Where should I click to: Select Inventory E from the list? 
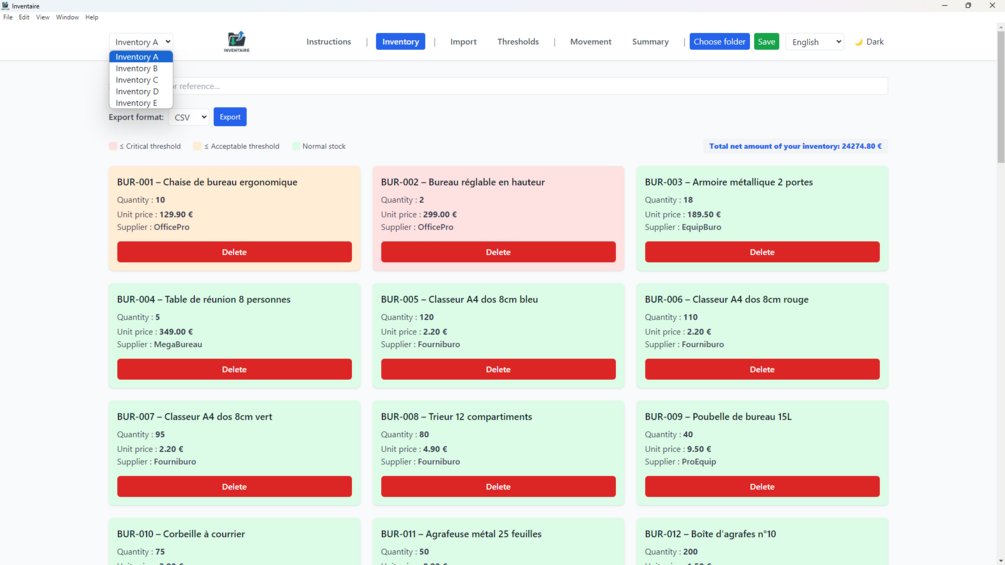coord(141,102)
